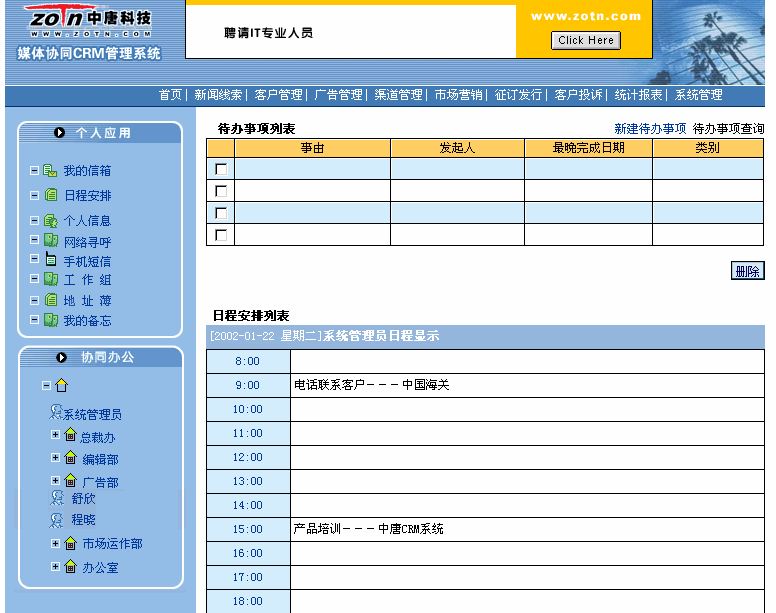Select the fourth to-do row checkbox

[221, 235]
